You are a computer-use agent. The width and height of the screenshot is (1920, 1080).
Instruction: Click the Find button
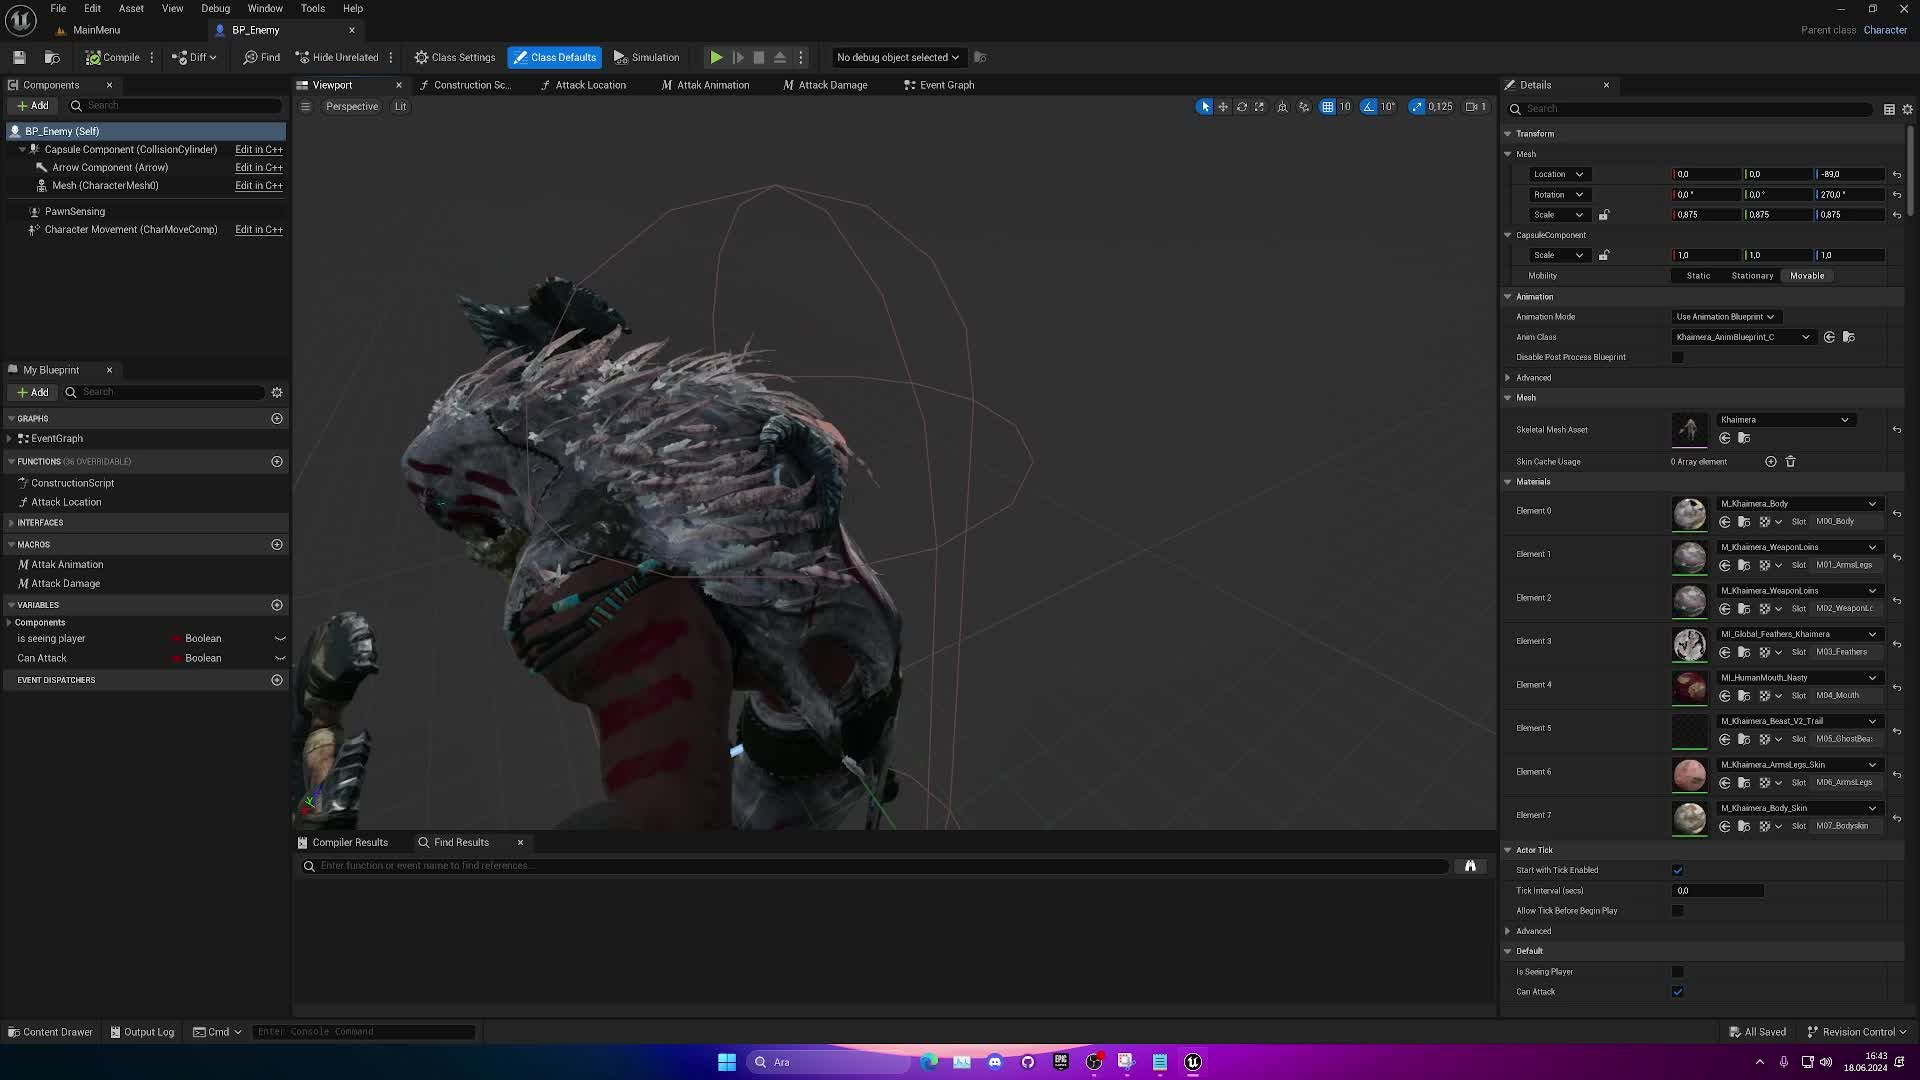coord(262,57)
